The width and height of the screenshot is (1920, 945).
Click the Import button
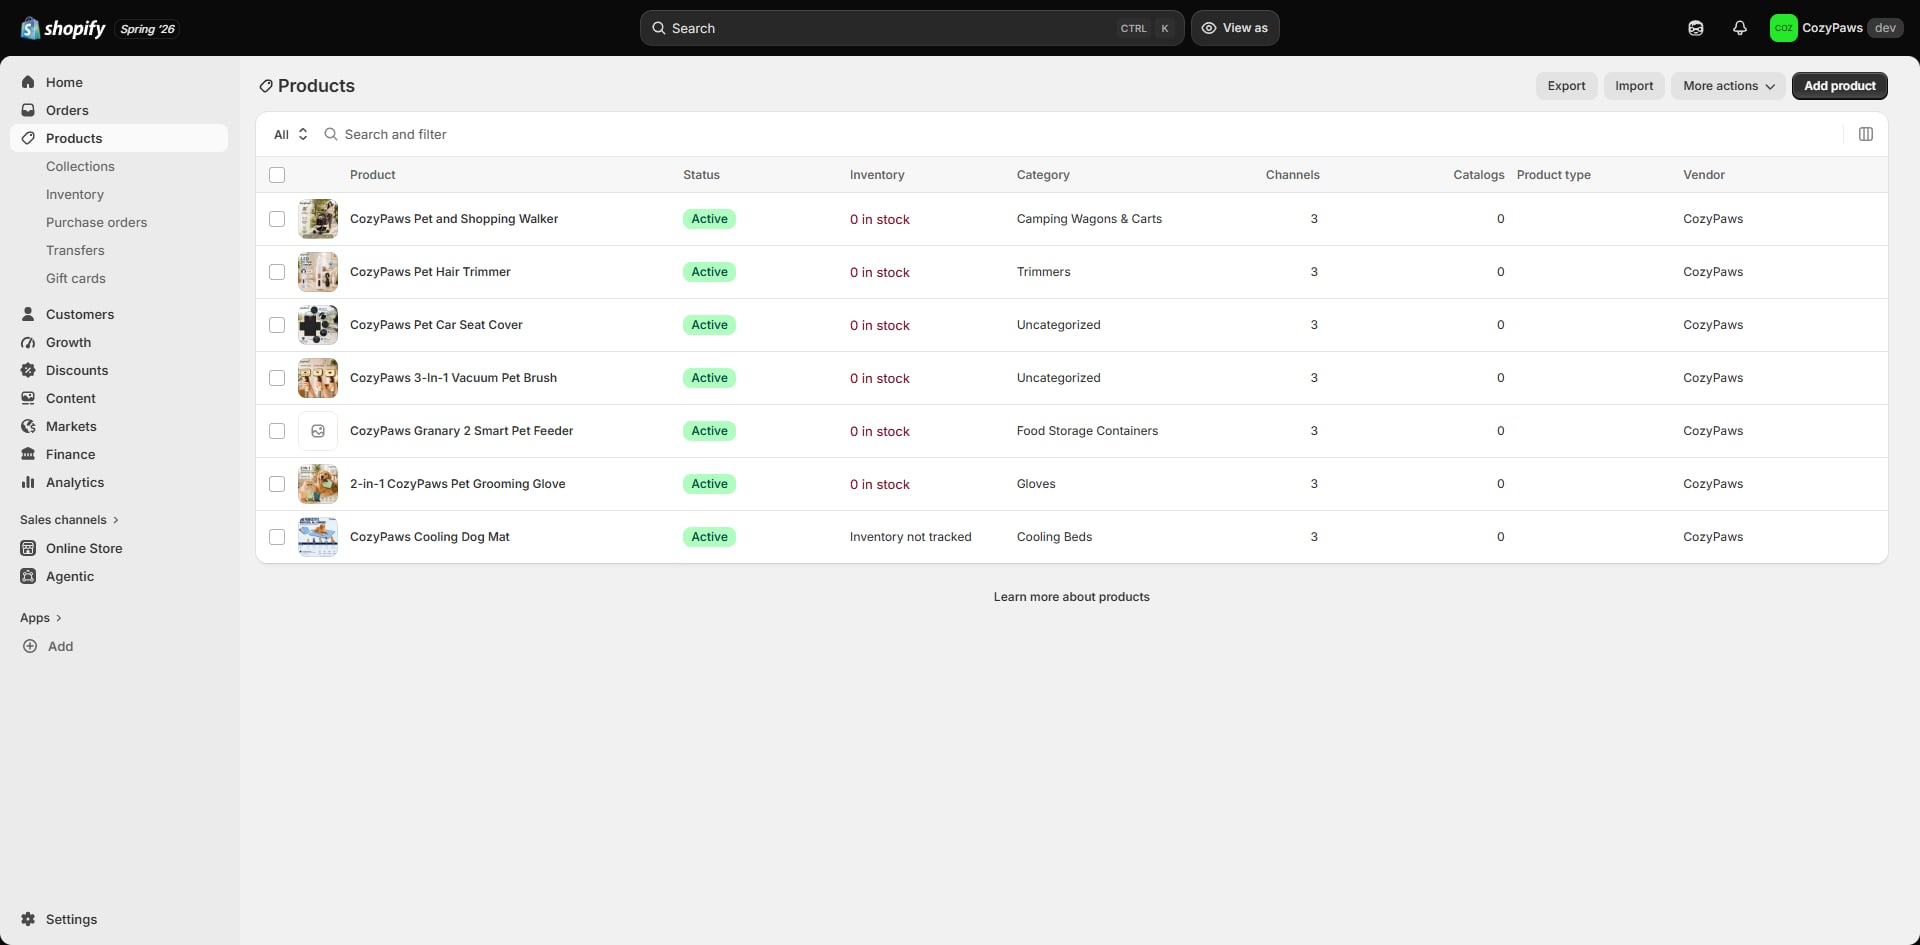(x=1634, y=86)
